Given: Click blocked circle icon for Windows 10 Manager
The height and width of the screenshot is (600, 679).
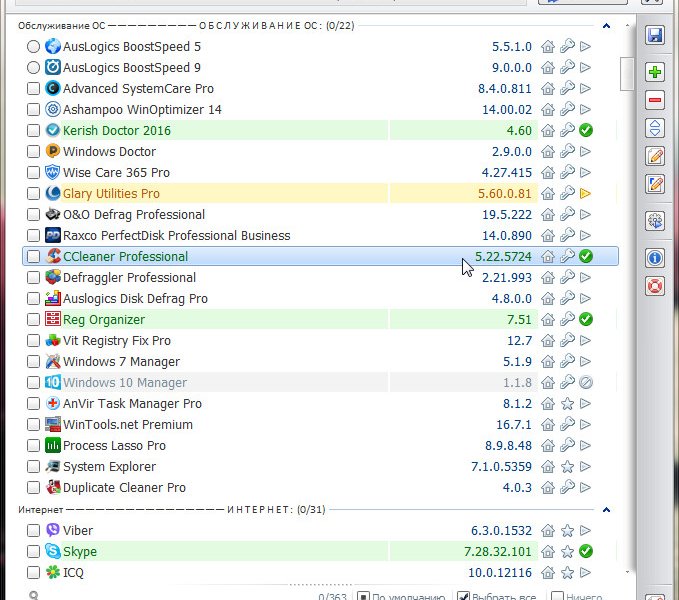Looking at the screenshot, I should 585,383.
